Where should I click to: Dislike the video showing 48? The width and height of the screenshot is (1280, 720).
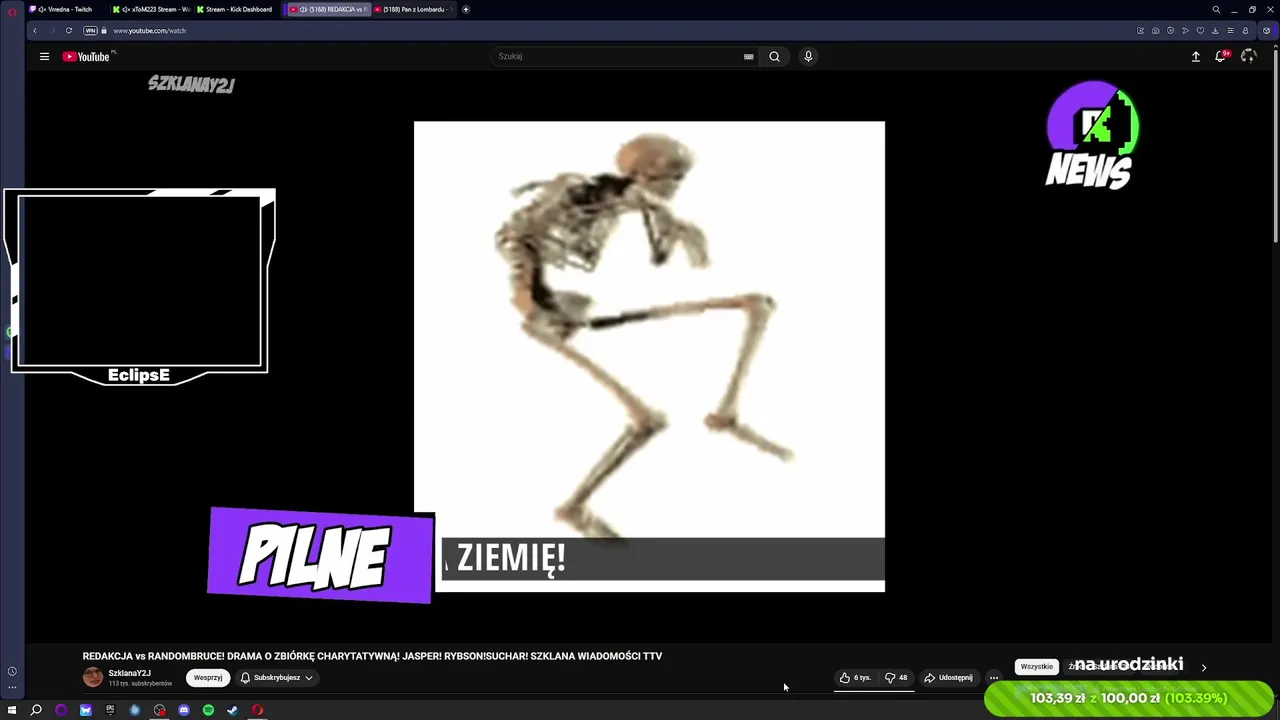(896, 678)
